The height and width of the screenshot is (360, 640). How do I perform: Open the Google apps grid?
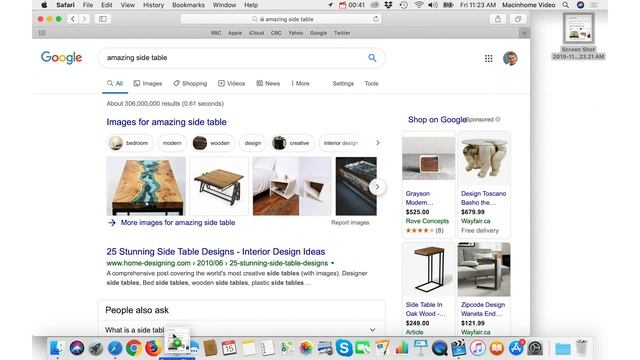(489, 58)
